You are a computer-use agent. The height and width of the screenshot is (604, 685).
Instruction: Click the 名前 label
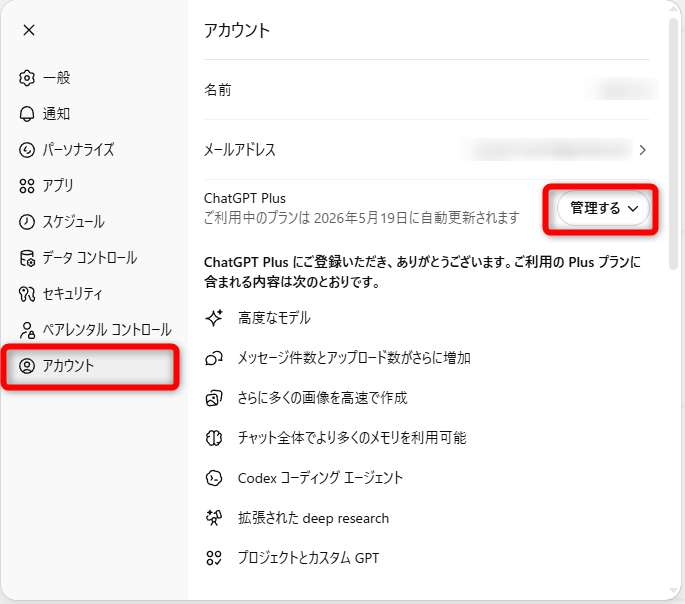tap(218, 90)
